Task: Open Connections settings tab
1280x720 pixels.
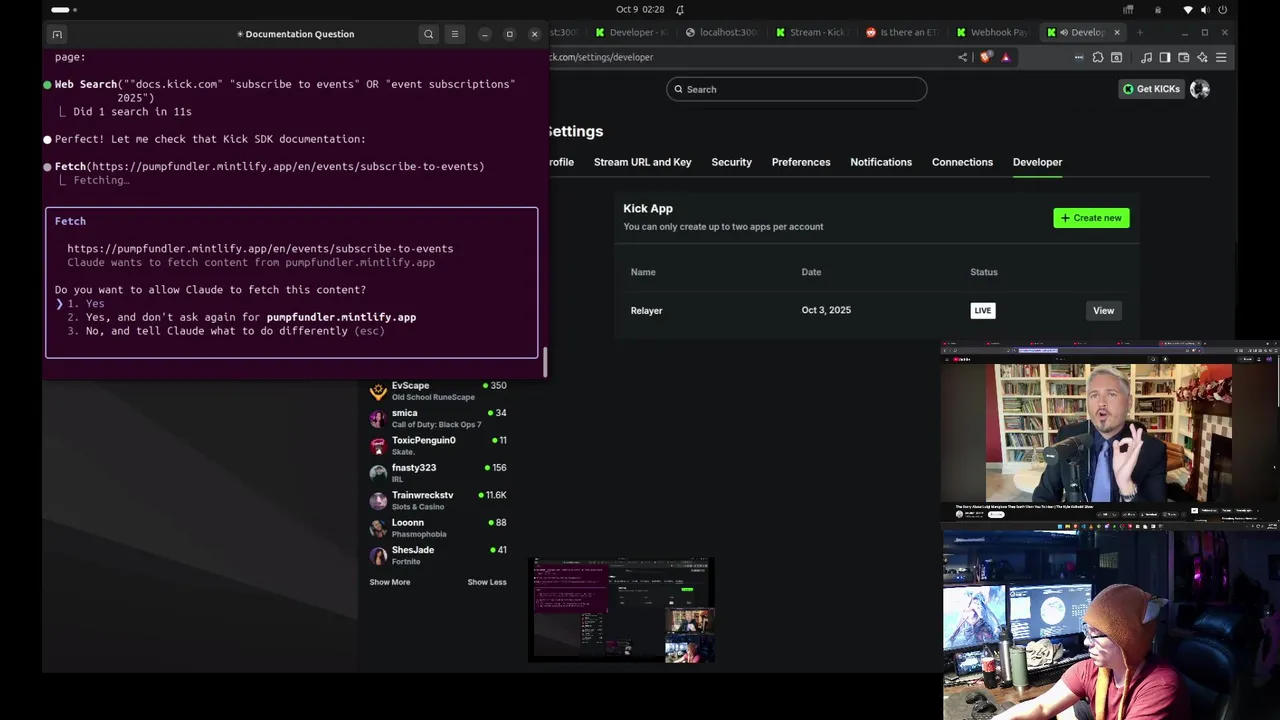Action: 962,162
